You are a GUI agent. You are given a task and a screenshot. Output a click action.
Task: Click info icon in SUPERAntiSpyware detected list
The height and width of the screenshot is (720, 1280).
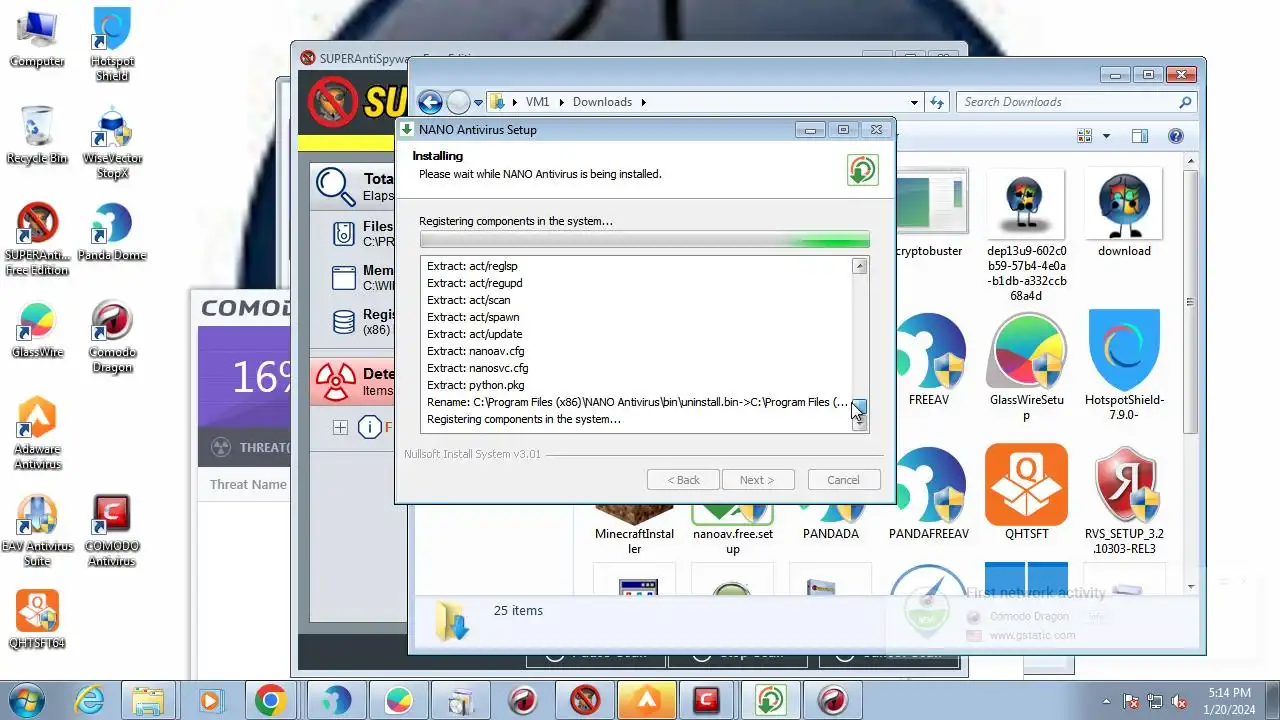(370, 427)
